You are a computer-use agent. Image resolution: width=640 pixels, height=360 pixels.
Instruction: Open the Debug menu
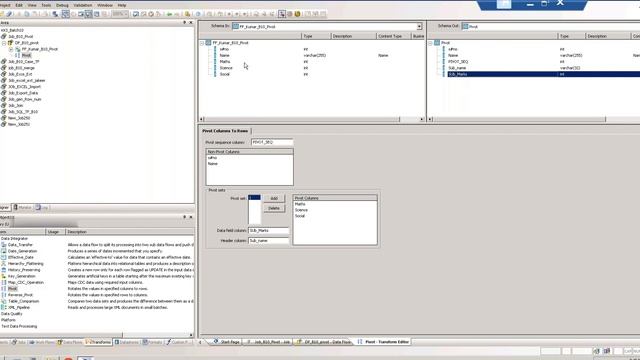click(62, 5)
